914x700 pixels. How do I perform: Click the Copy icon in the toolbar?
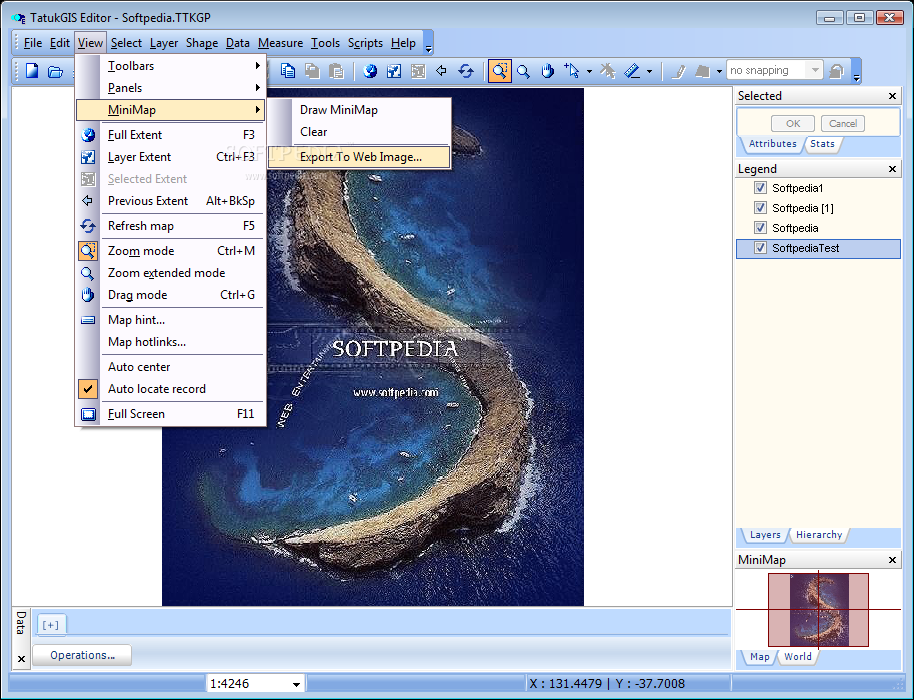(288, 71)
